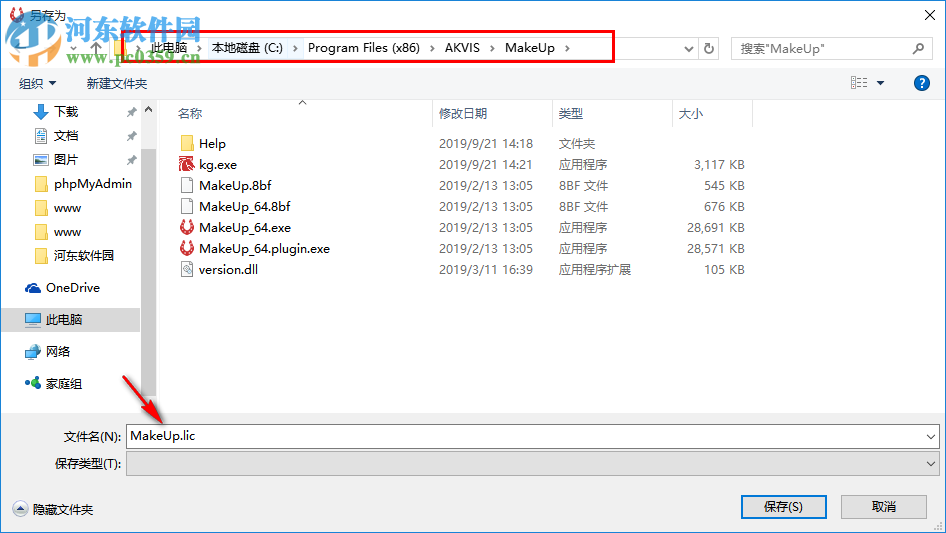Image resolution: width=946 pixels, height=533 pixels.
Task: Sort by 名称 column header
Action: click(190, 113)
